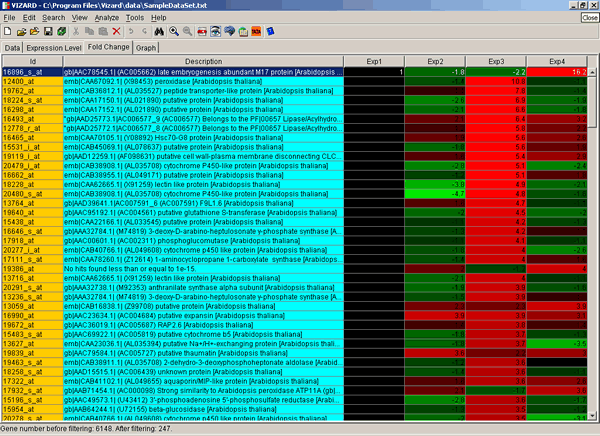The height and width of the screenshot is (436, 600).
Task: Select row id 19386_at
Action: pos(33,269)
